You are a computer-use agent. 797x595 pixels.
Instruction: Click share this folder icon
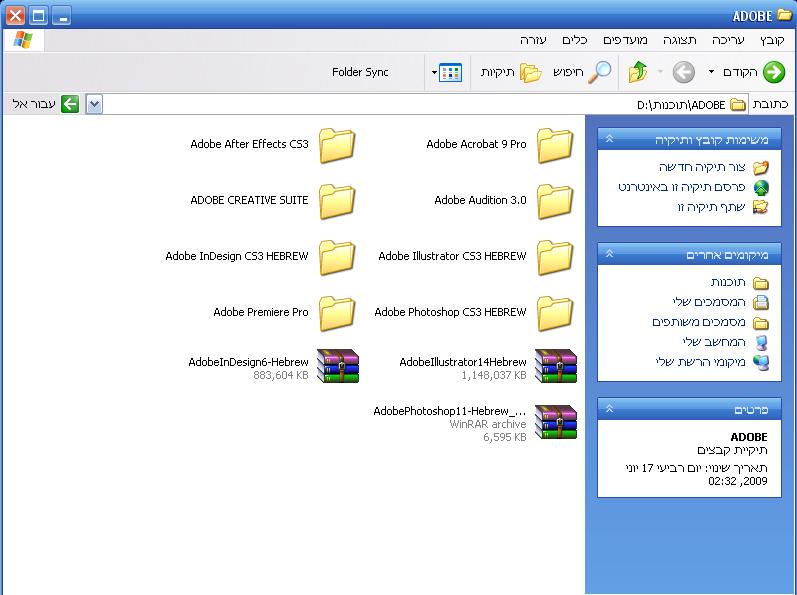tap(761, 207)
